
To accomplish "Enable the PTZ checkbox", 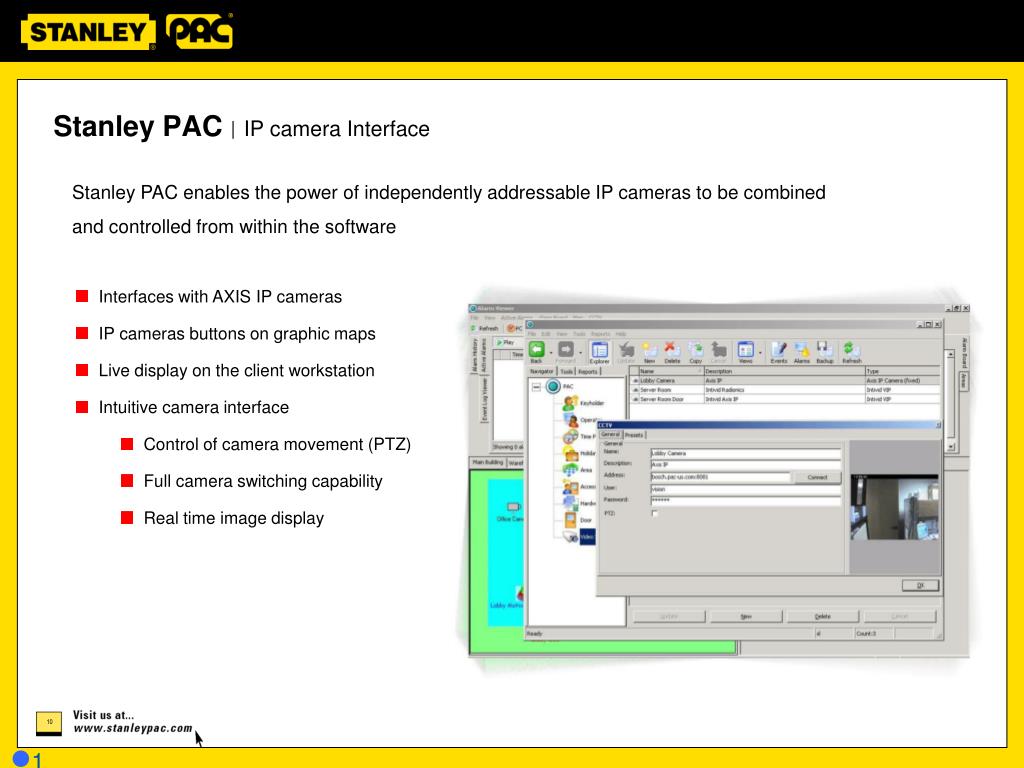I will tap(654, 513).
